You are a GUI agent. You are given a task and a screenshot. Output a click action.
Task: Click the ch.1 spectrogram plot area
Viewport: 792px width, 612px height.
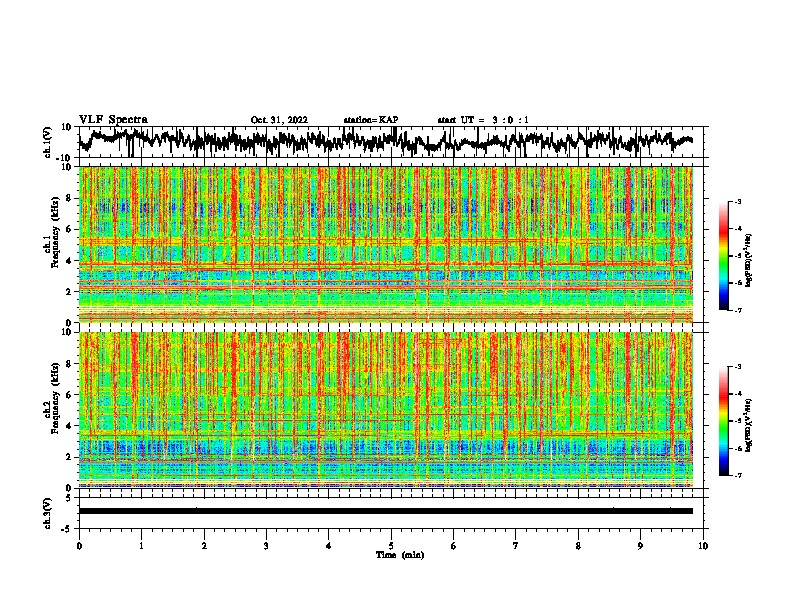[386, 244]
